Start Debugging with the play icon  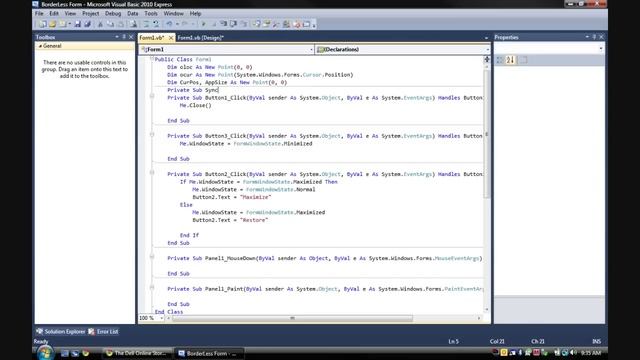coord(203,24)
